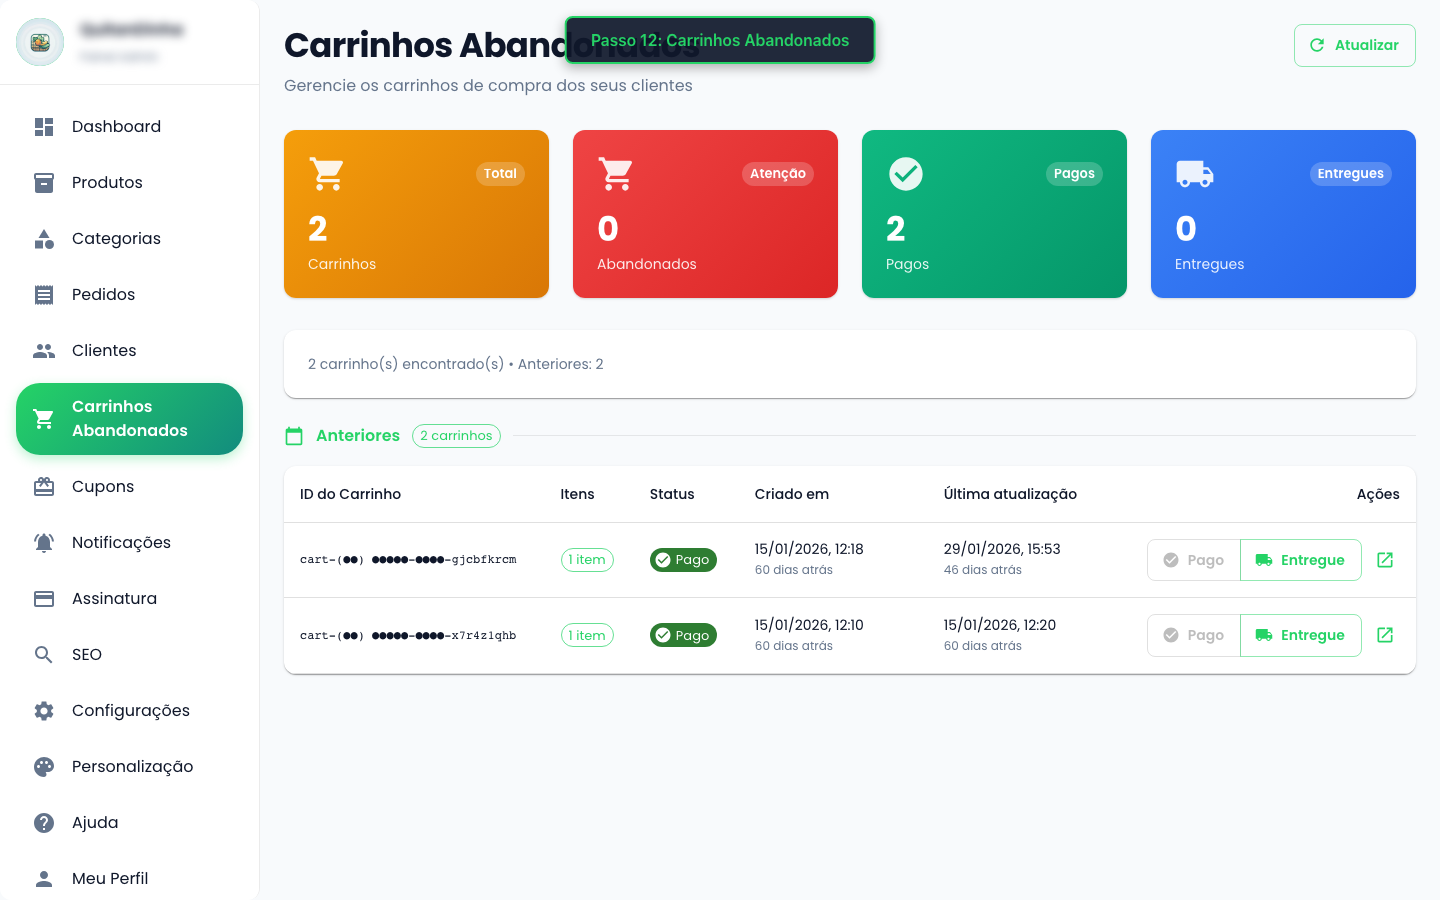Collapse the Anteriores carts section

tap(357, 436)
